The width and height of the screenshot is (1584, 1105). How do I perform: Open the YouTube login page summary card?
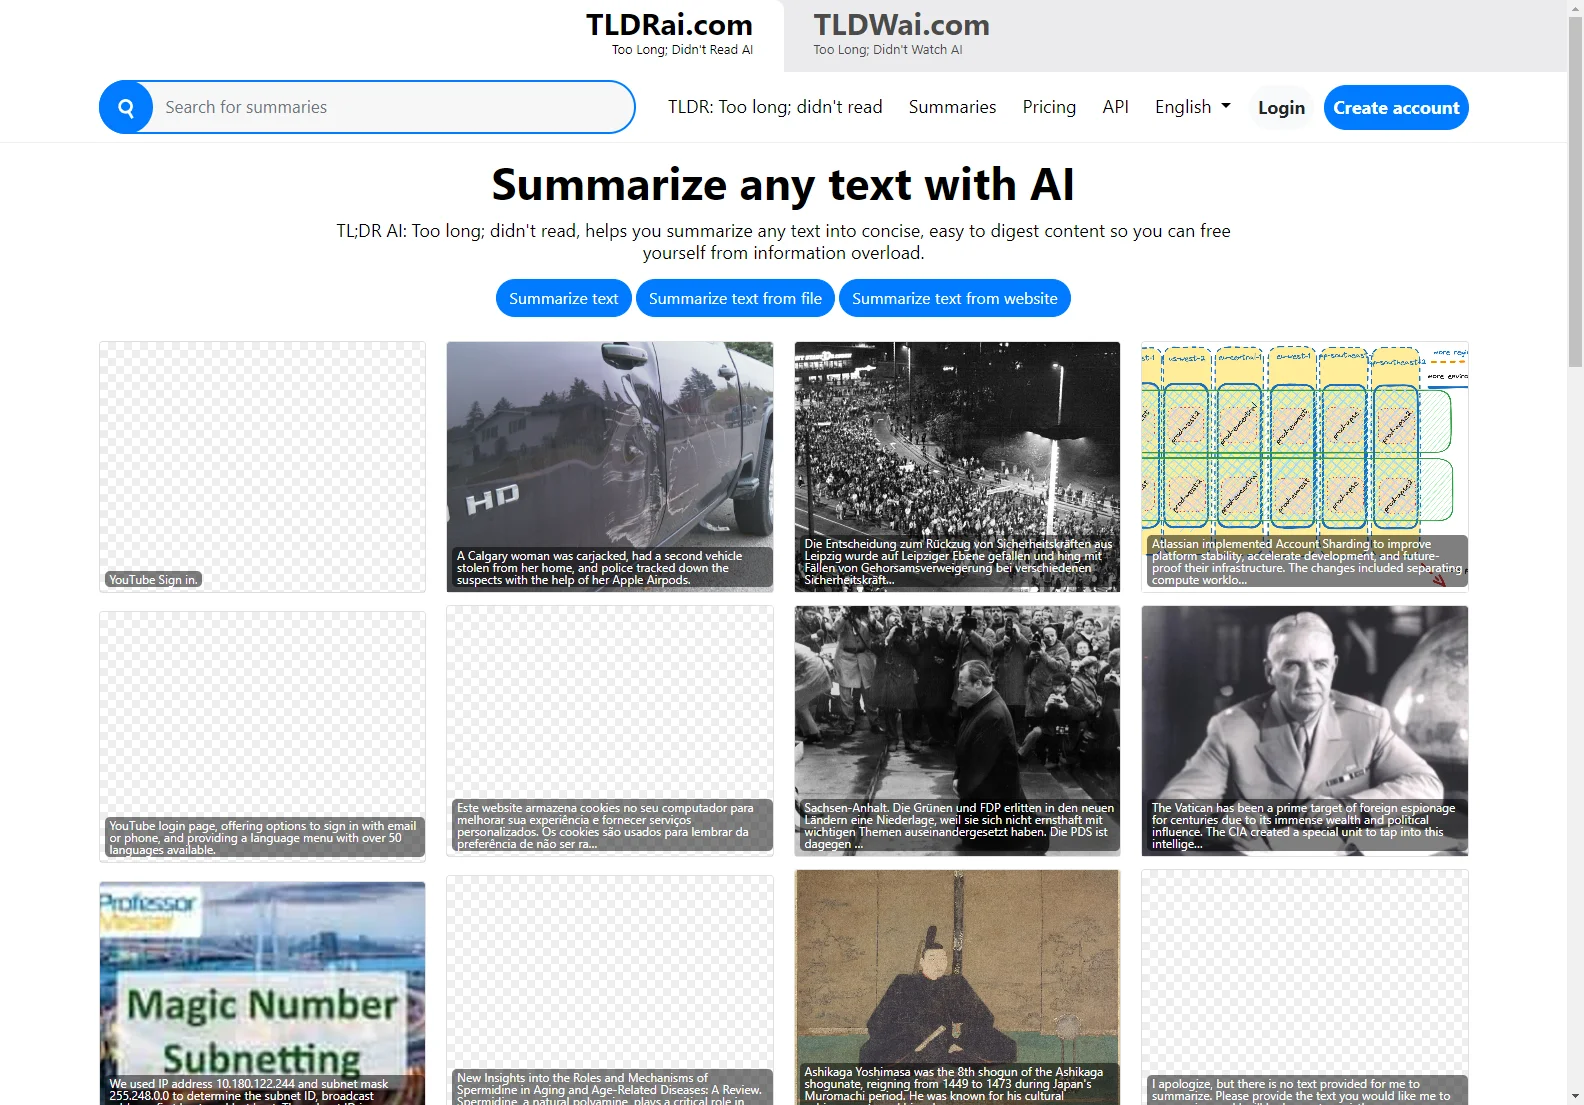click(262, 737)
